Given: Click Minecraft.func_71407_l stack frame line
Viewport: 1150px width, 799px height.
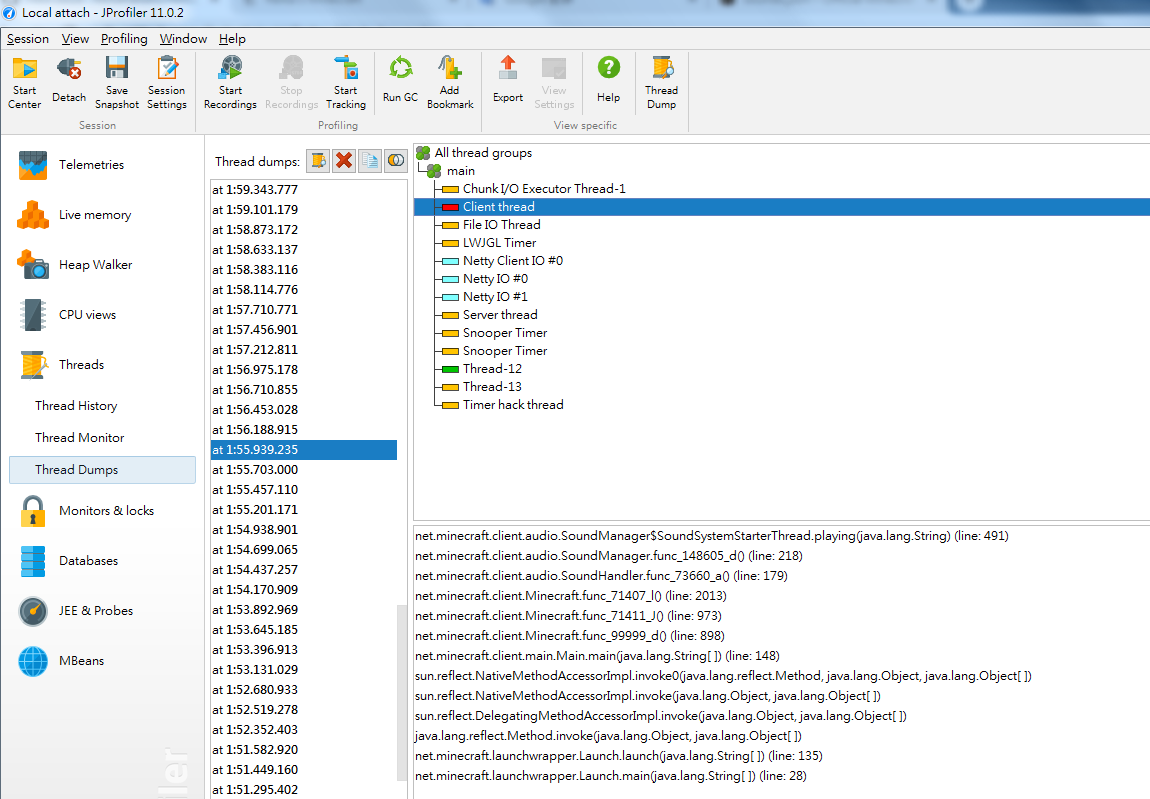Looking at the screenshot, I should [x=571, y=596].
